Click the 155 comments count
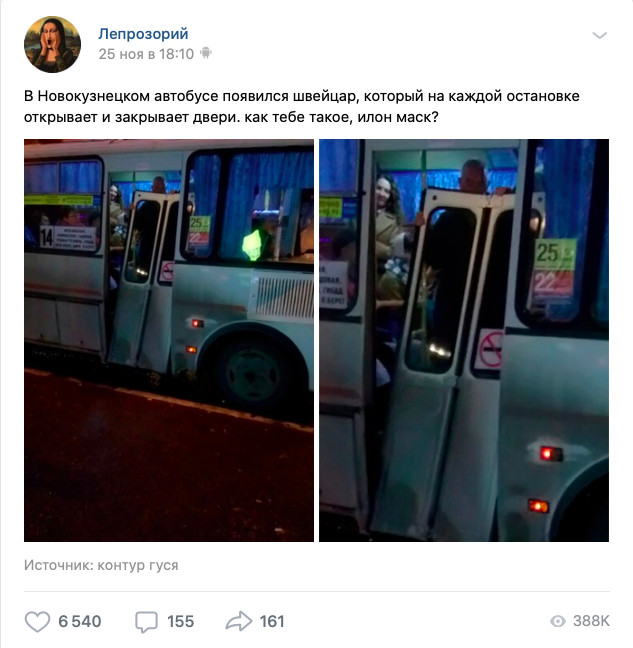This screenshot has width=633, height=648. (x=181, y=621)
